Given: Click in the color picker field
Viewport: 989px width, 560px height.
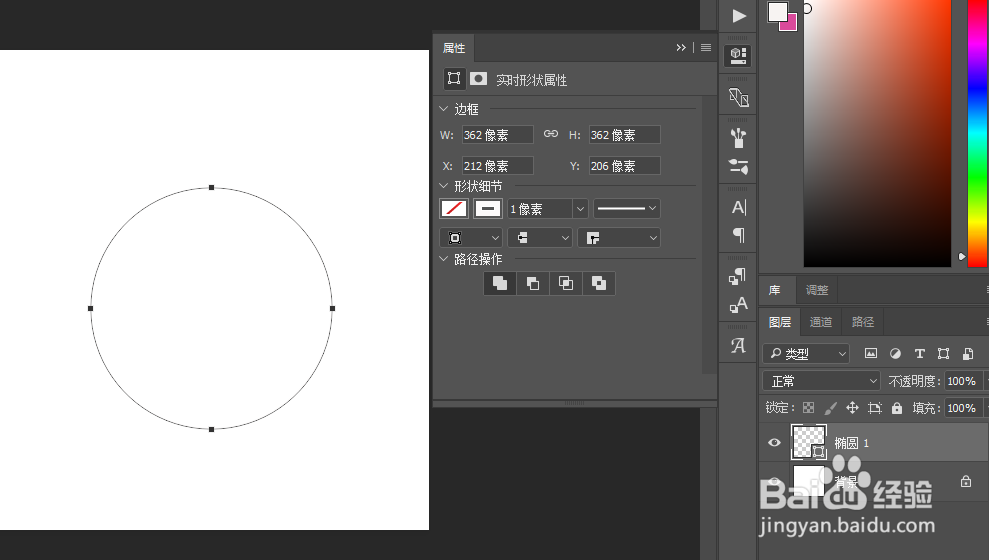Looking at the screenshot, I should (877, 133).
